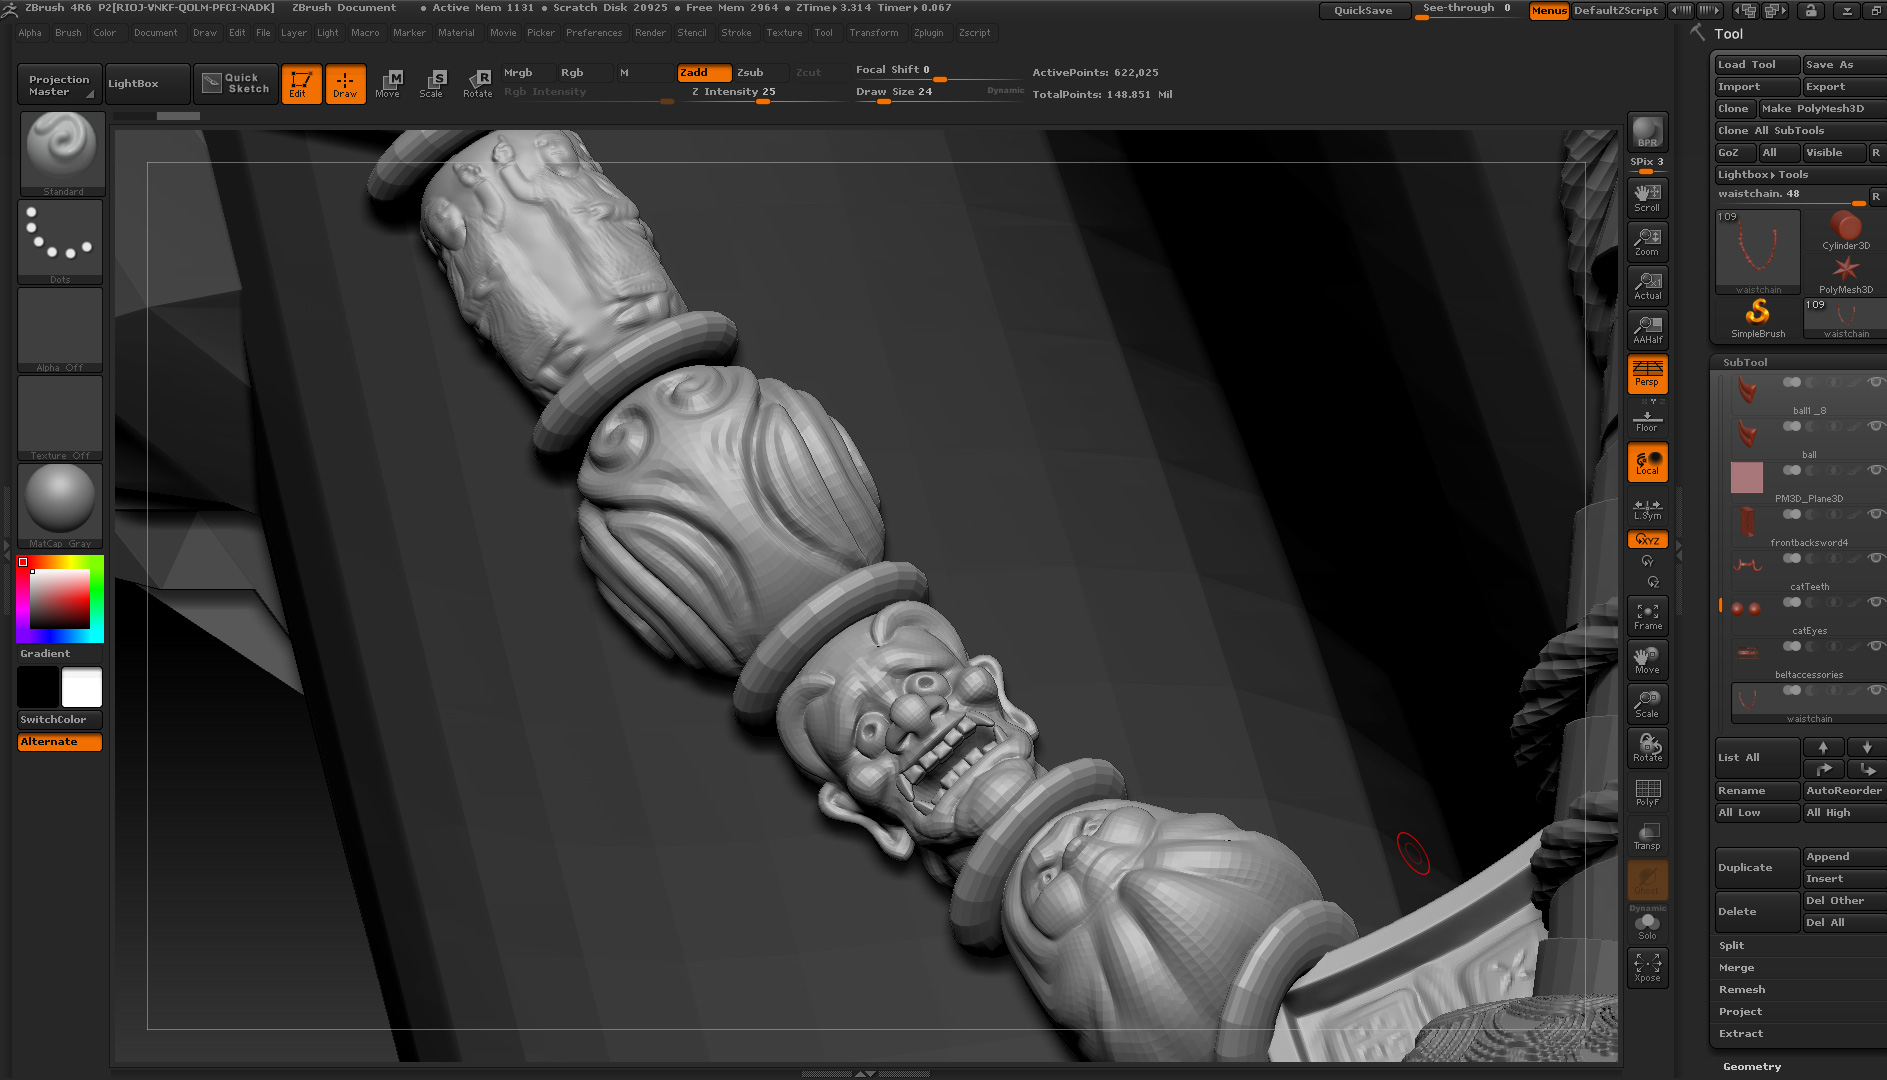Choose the Rotate transform tool in top shelf
The image size is (1887, 1080).
click(478, 84)
